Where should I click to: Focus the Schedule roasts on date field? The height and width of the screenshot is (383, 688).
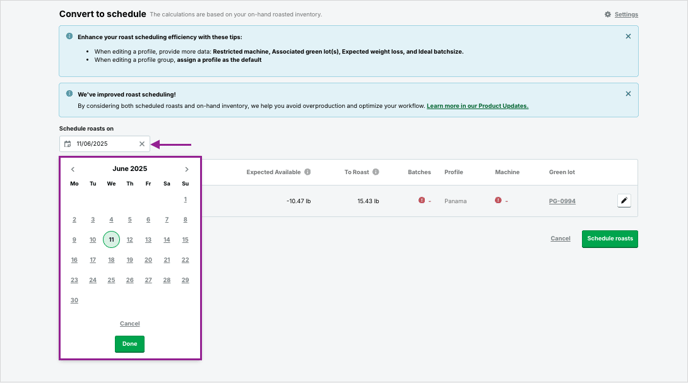(x=104, y=144)
